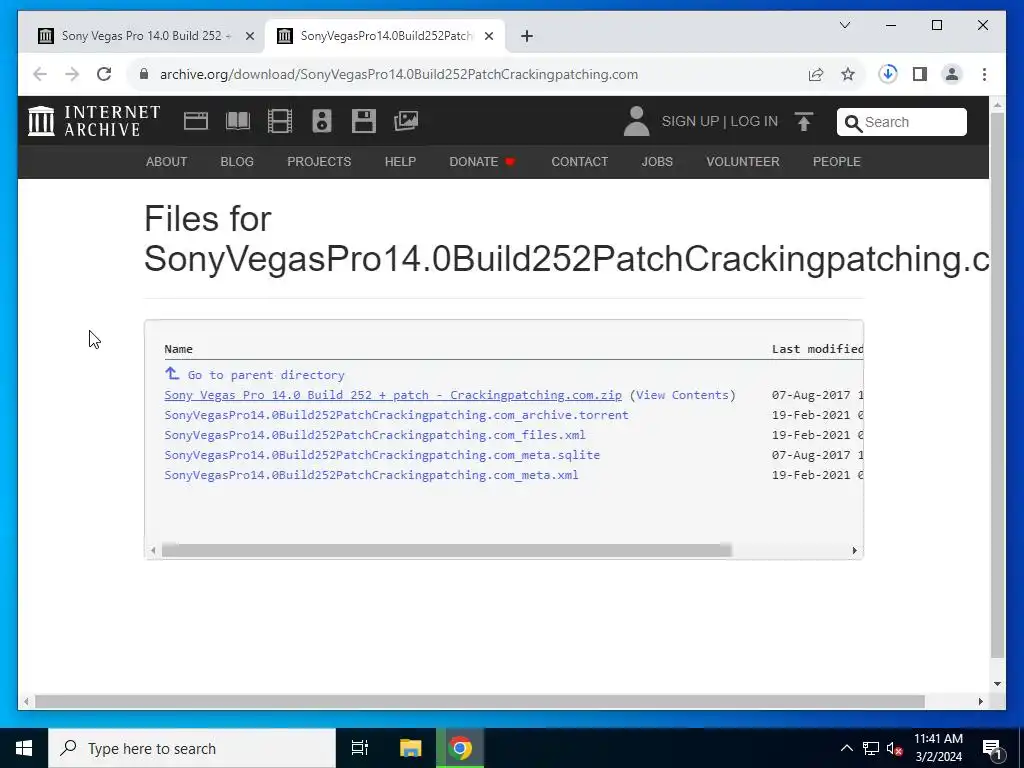Screen dimensions: 1024x768
Task: Click the taskbar Type here to search box
Action: click(192, 748)
